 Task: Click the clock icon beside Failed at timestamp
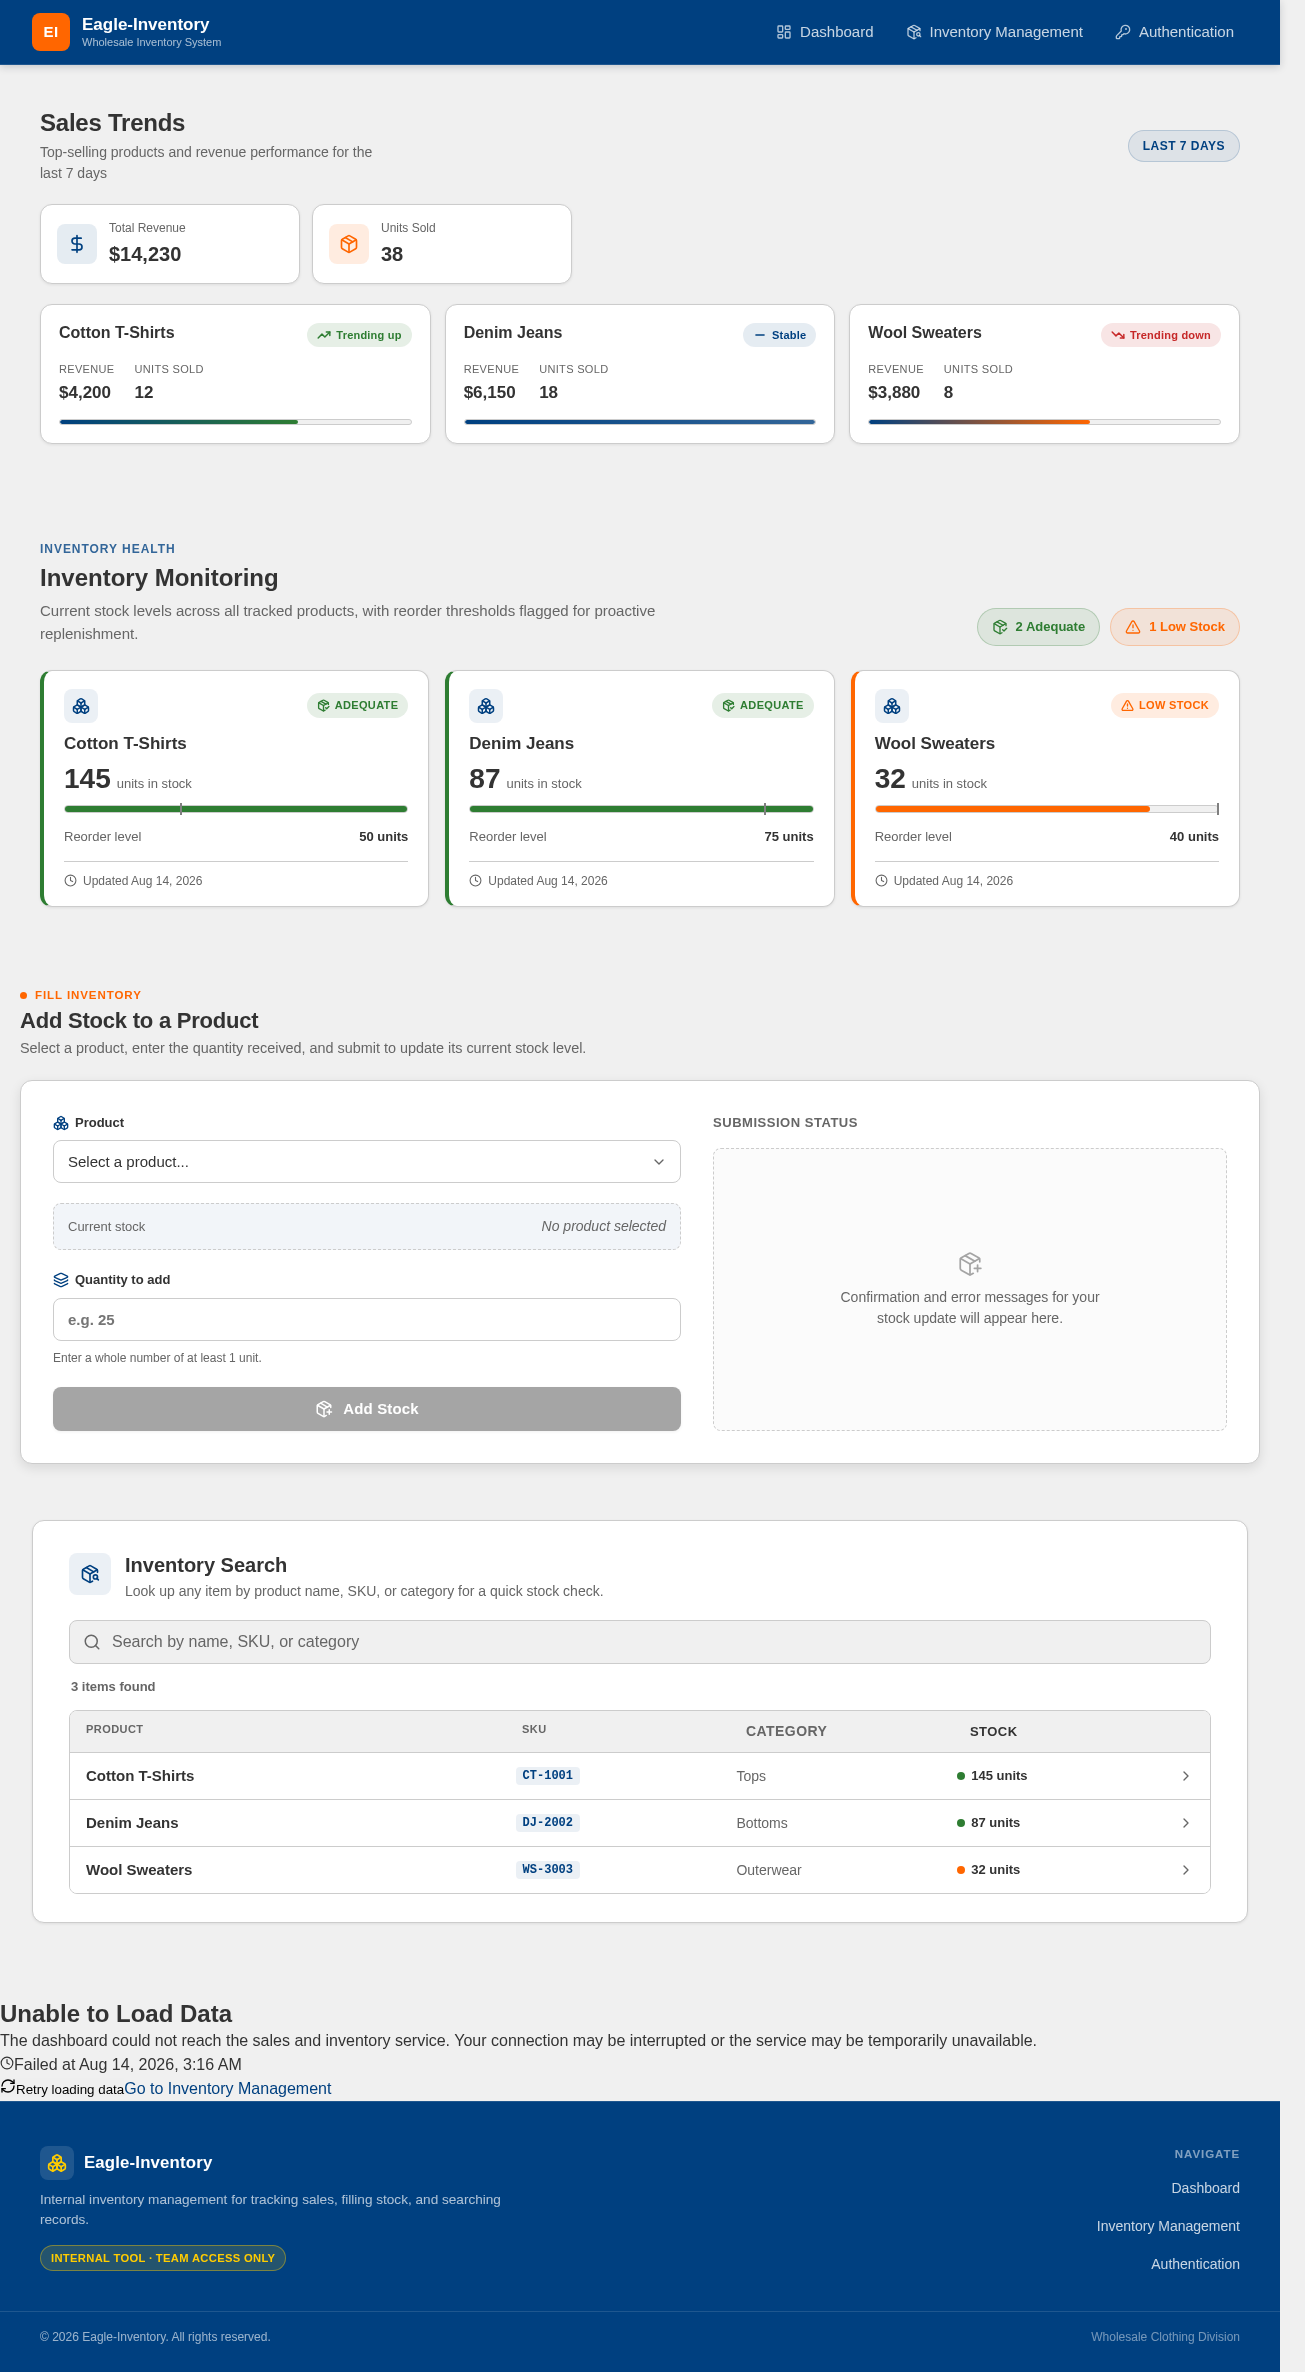pos(7,2063)
